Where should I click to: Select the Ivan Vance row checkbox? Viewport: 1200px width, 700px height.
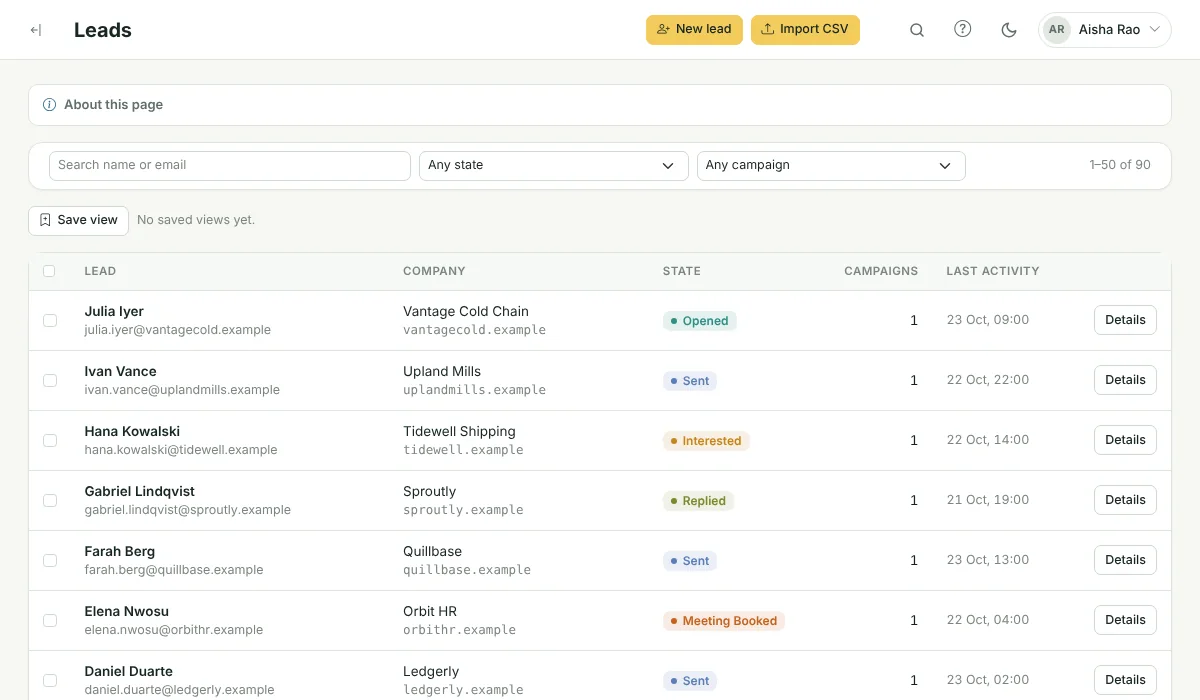coord(49,380)
